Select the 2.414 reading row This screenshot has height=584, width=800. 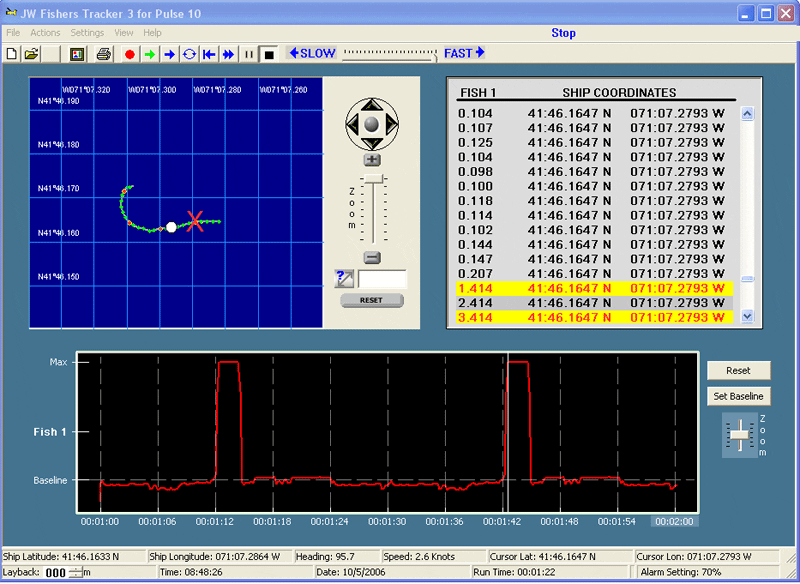click(594, 303)
